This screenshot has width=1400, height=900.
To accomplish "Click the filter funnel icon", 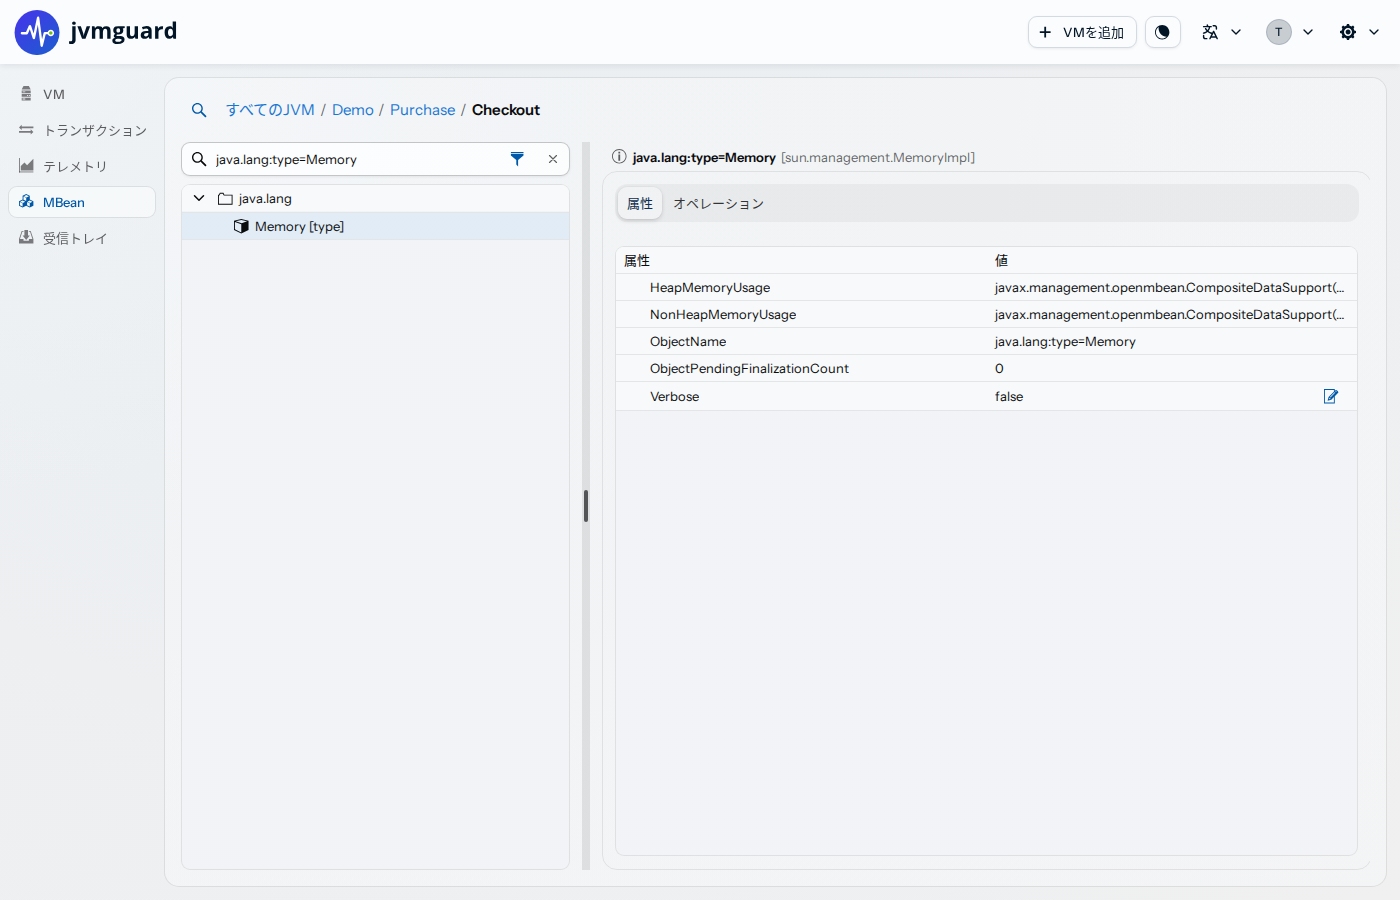I will (x=517, y=159).
